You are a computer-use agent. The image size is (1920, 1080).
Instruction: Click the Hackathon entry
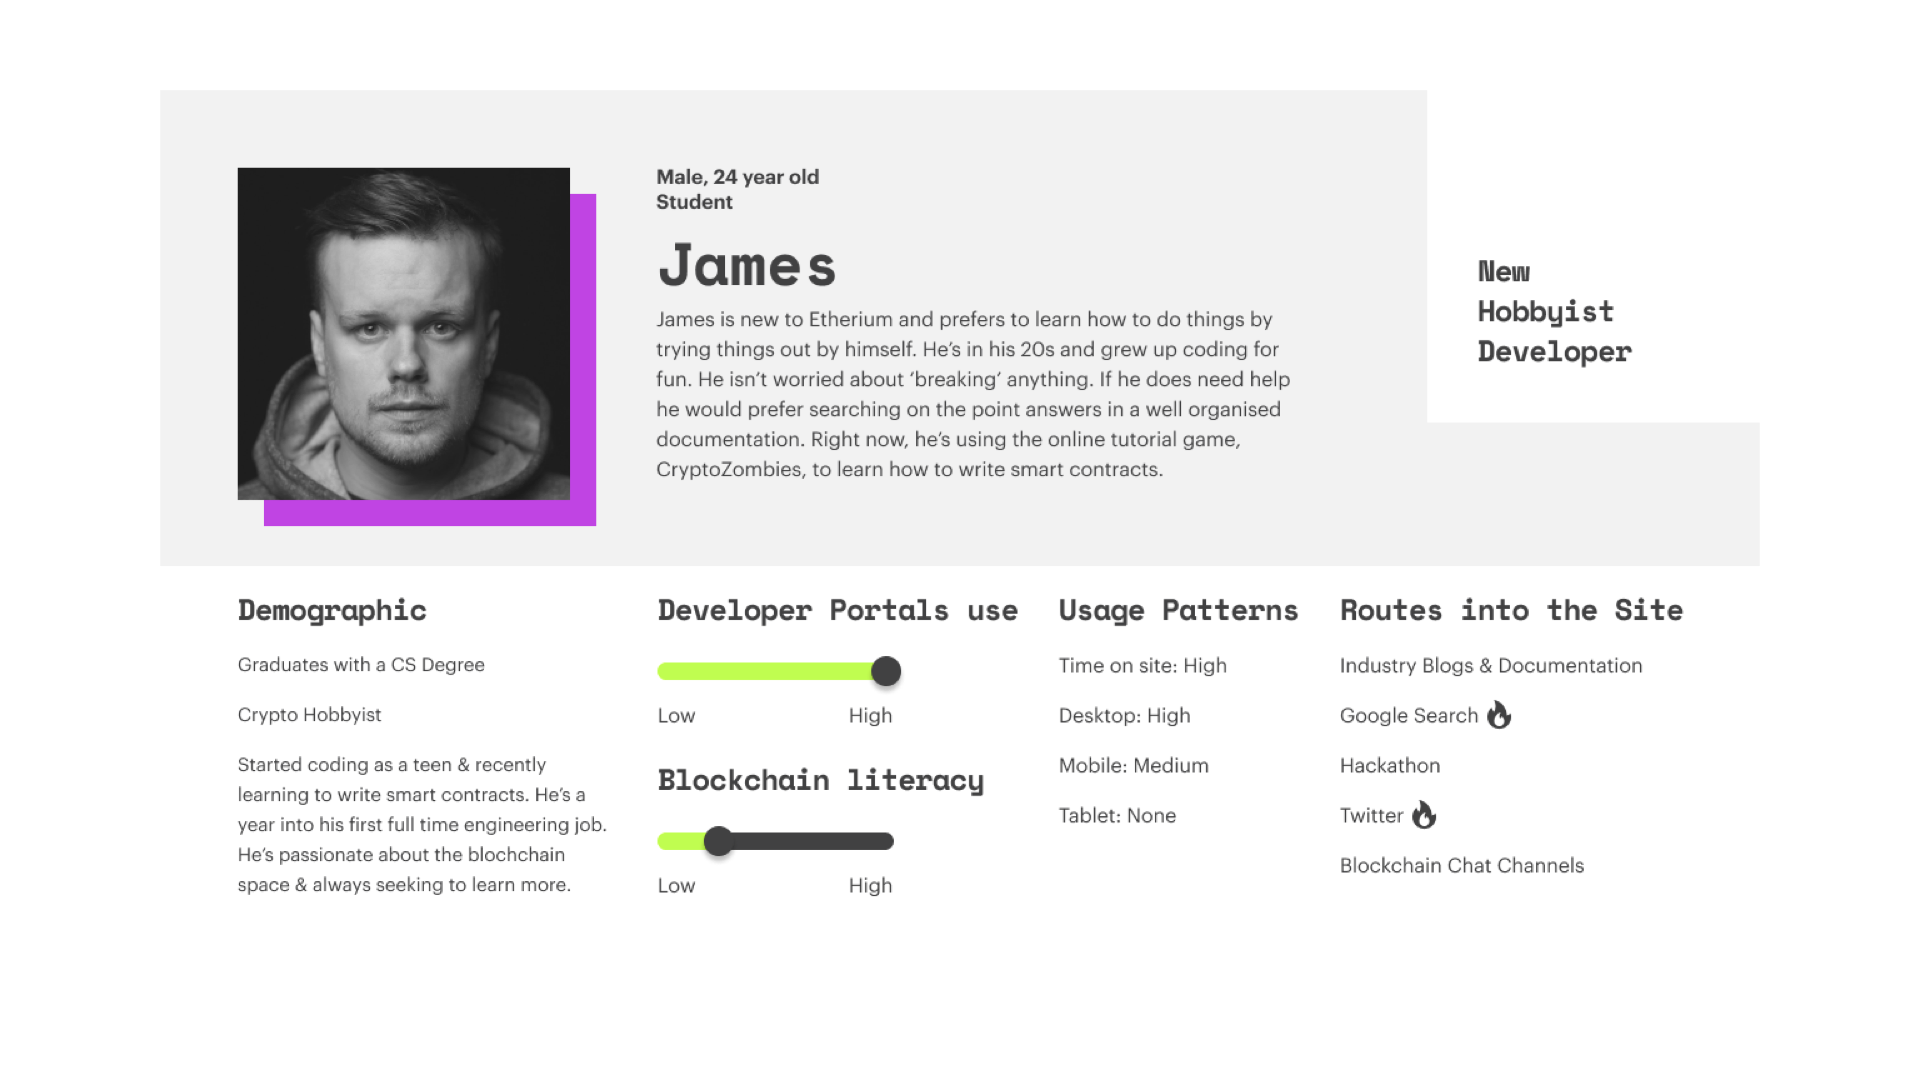coord(1389,765)
